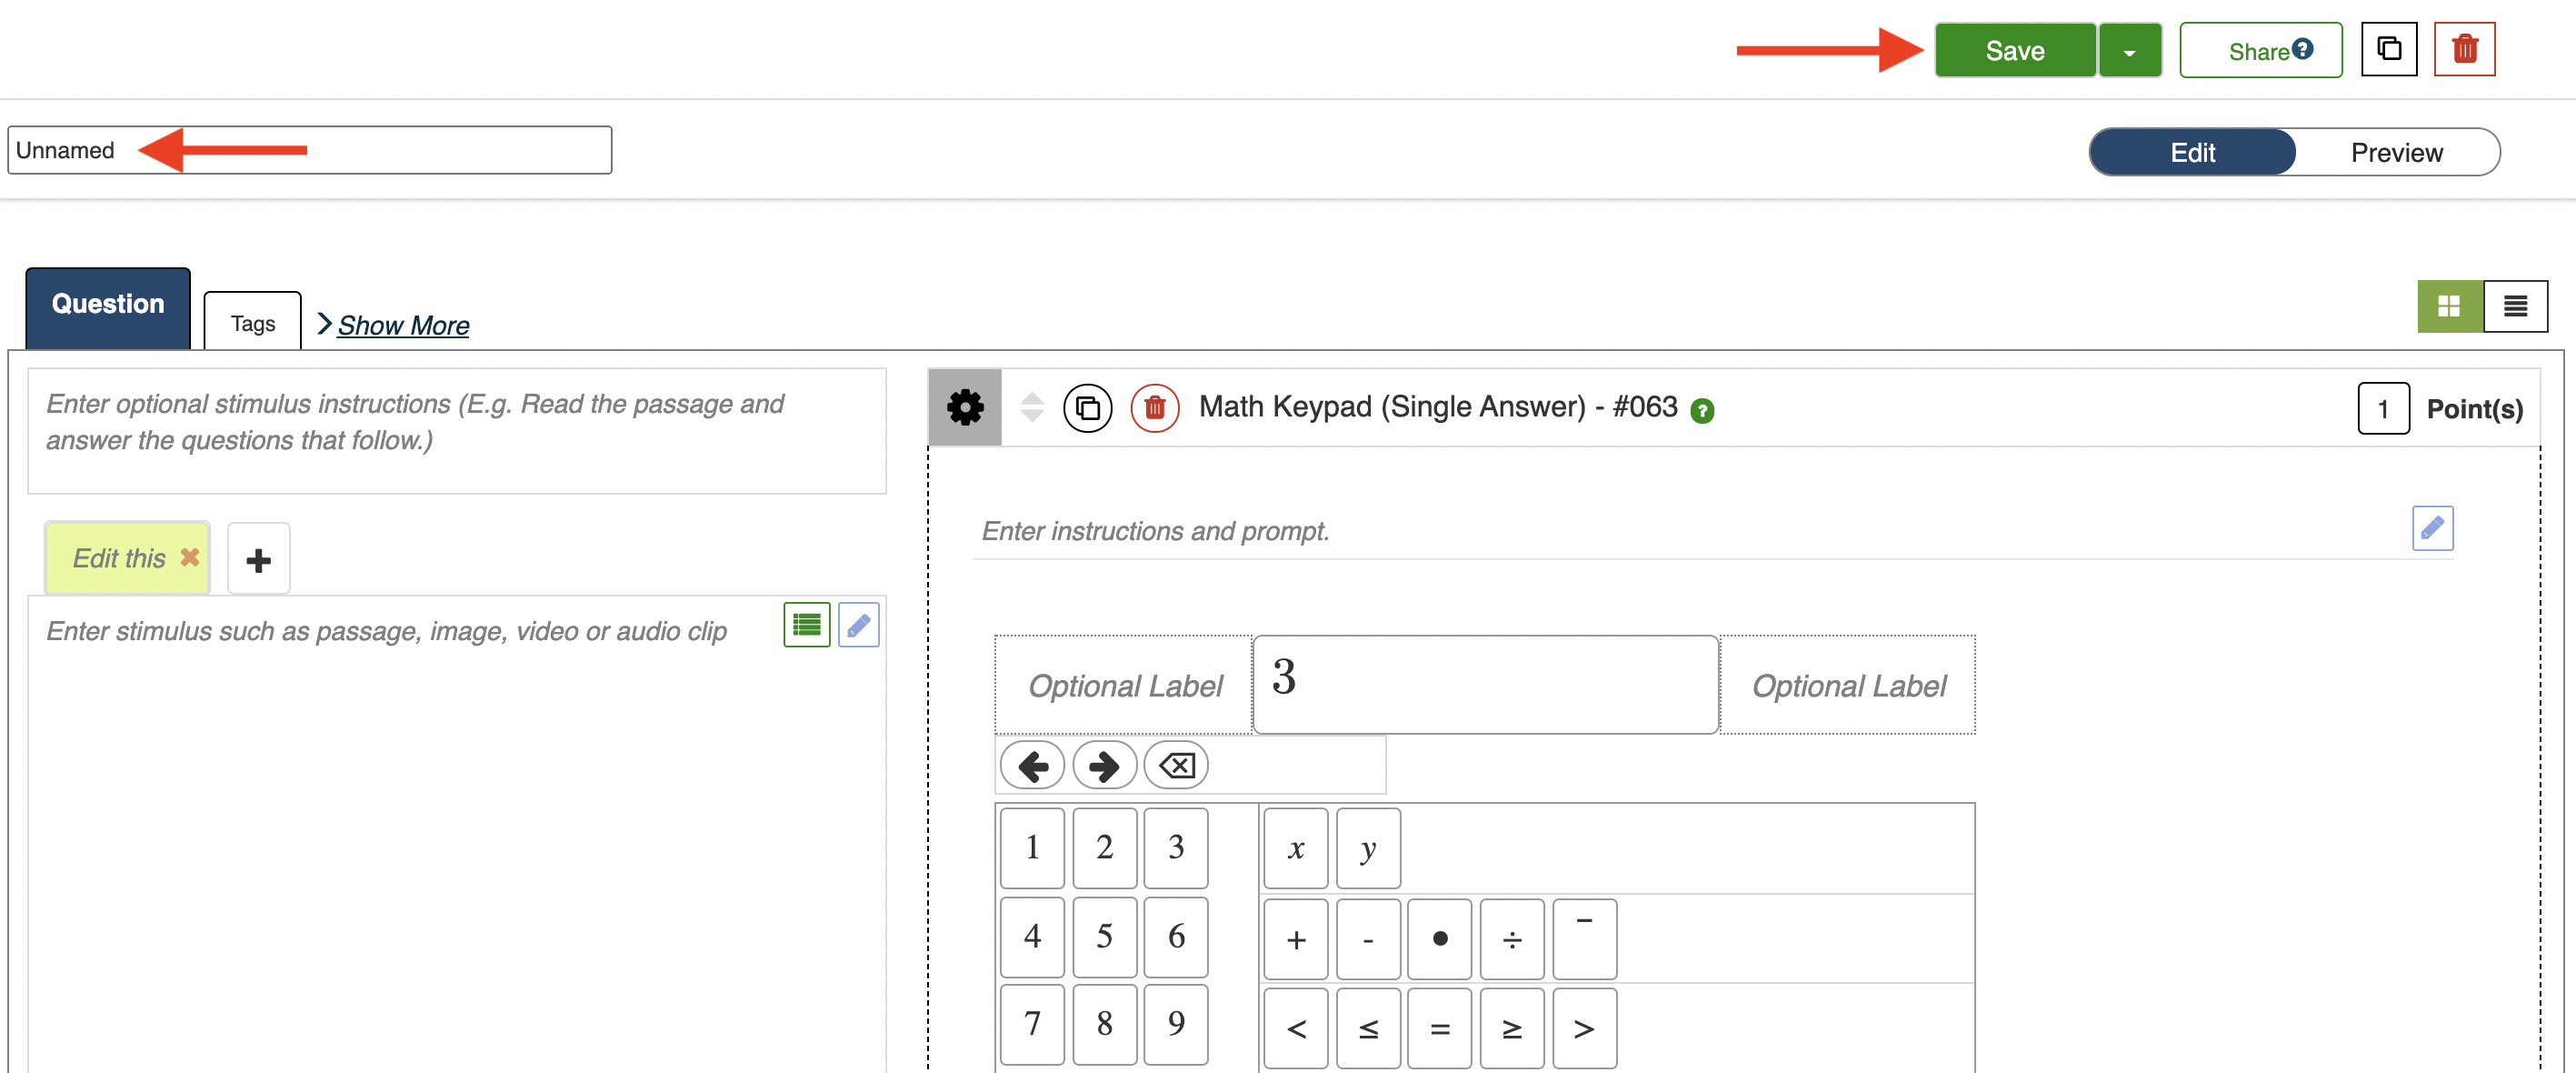Switch to grid layout view
Screen dimensions: 2576x1073
click(x=2448, y=306)
